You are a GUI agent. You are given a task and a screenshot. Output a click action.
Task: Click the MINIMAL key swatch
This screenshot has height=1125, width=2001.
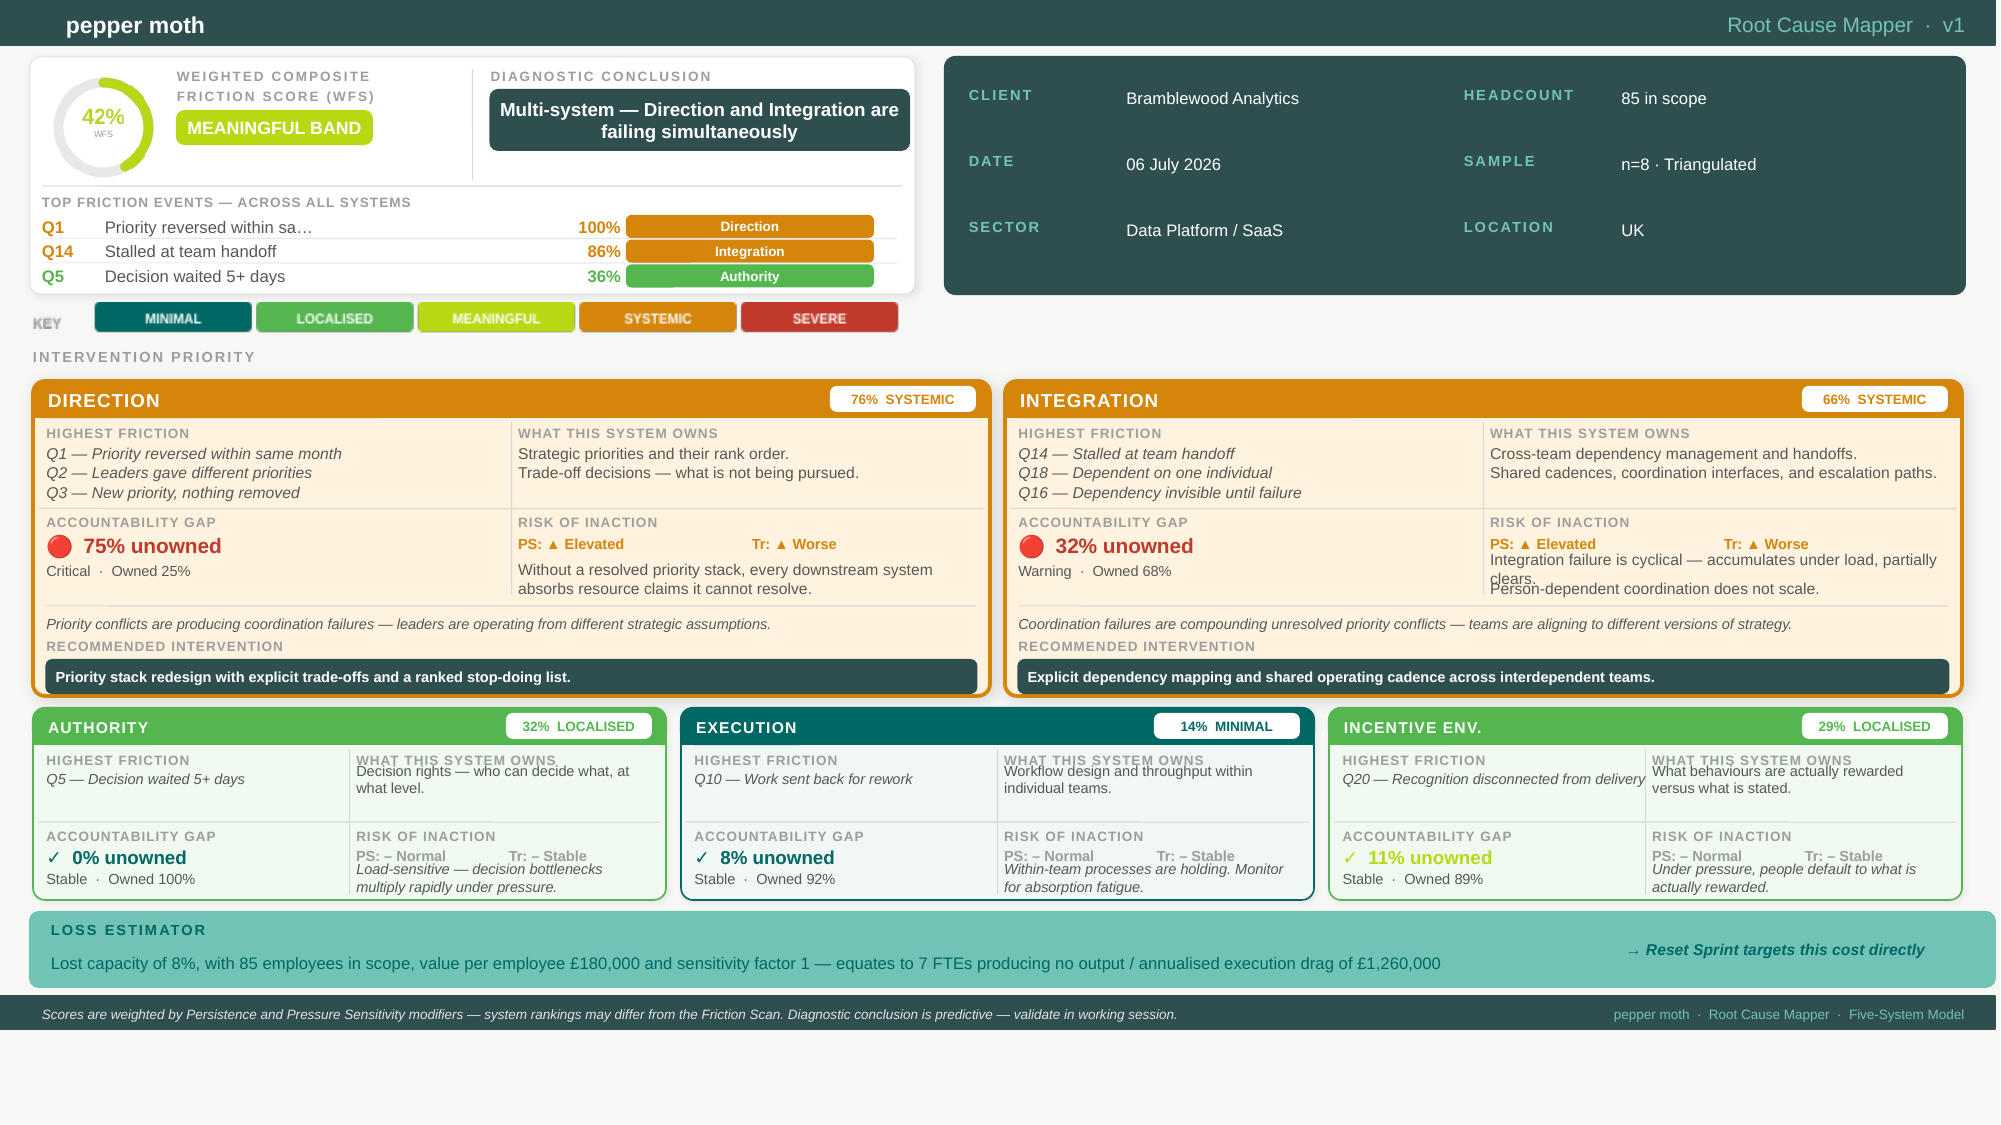tap(173, 318)
